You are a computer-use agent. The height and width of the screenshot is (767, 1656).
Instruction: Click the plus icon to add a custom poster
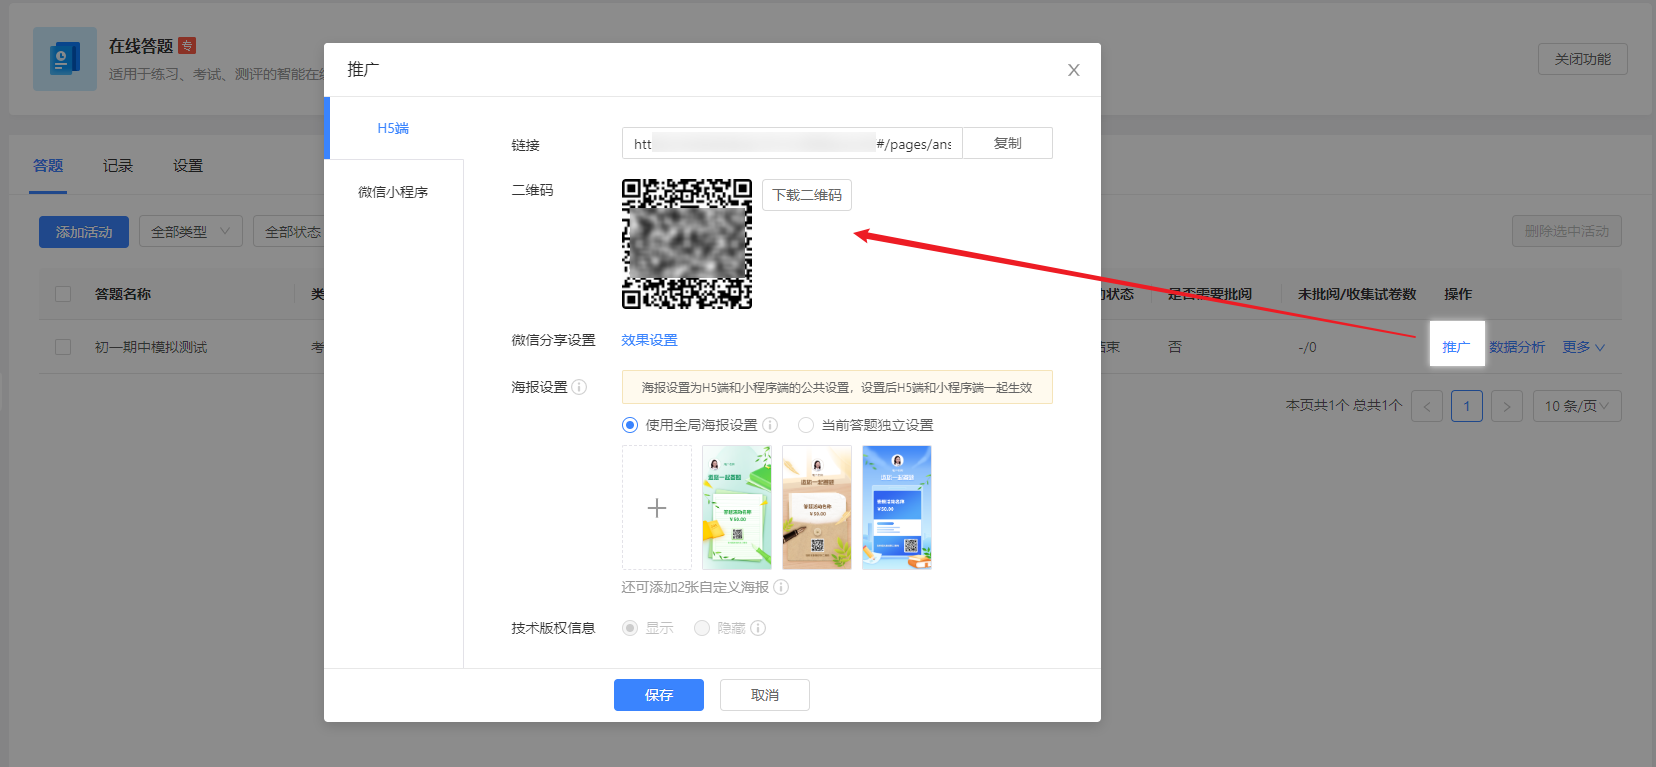click(657, 508)
